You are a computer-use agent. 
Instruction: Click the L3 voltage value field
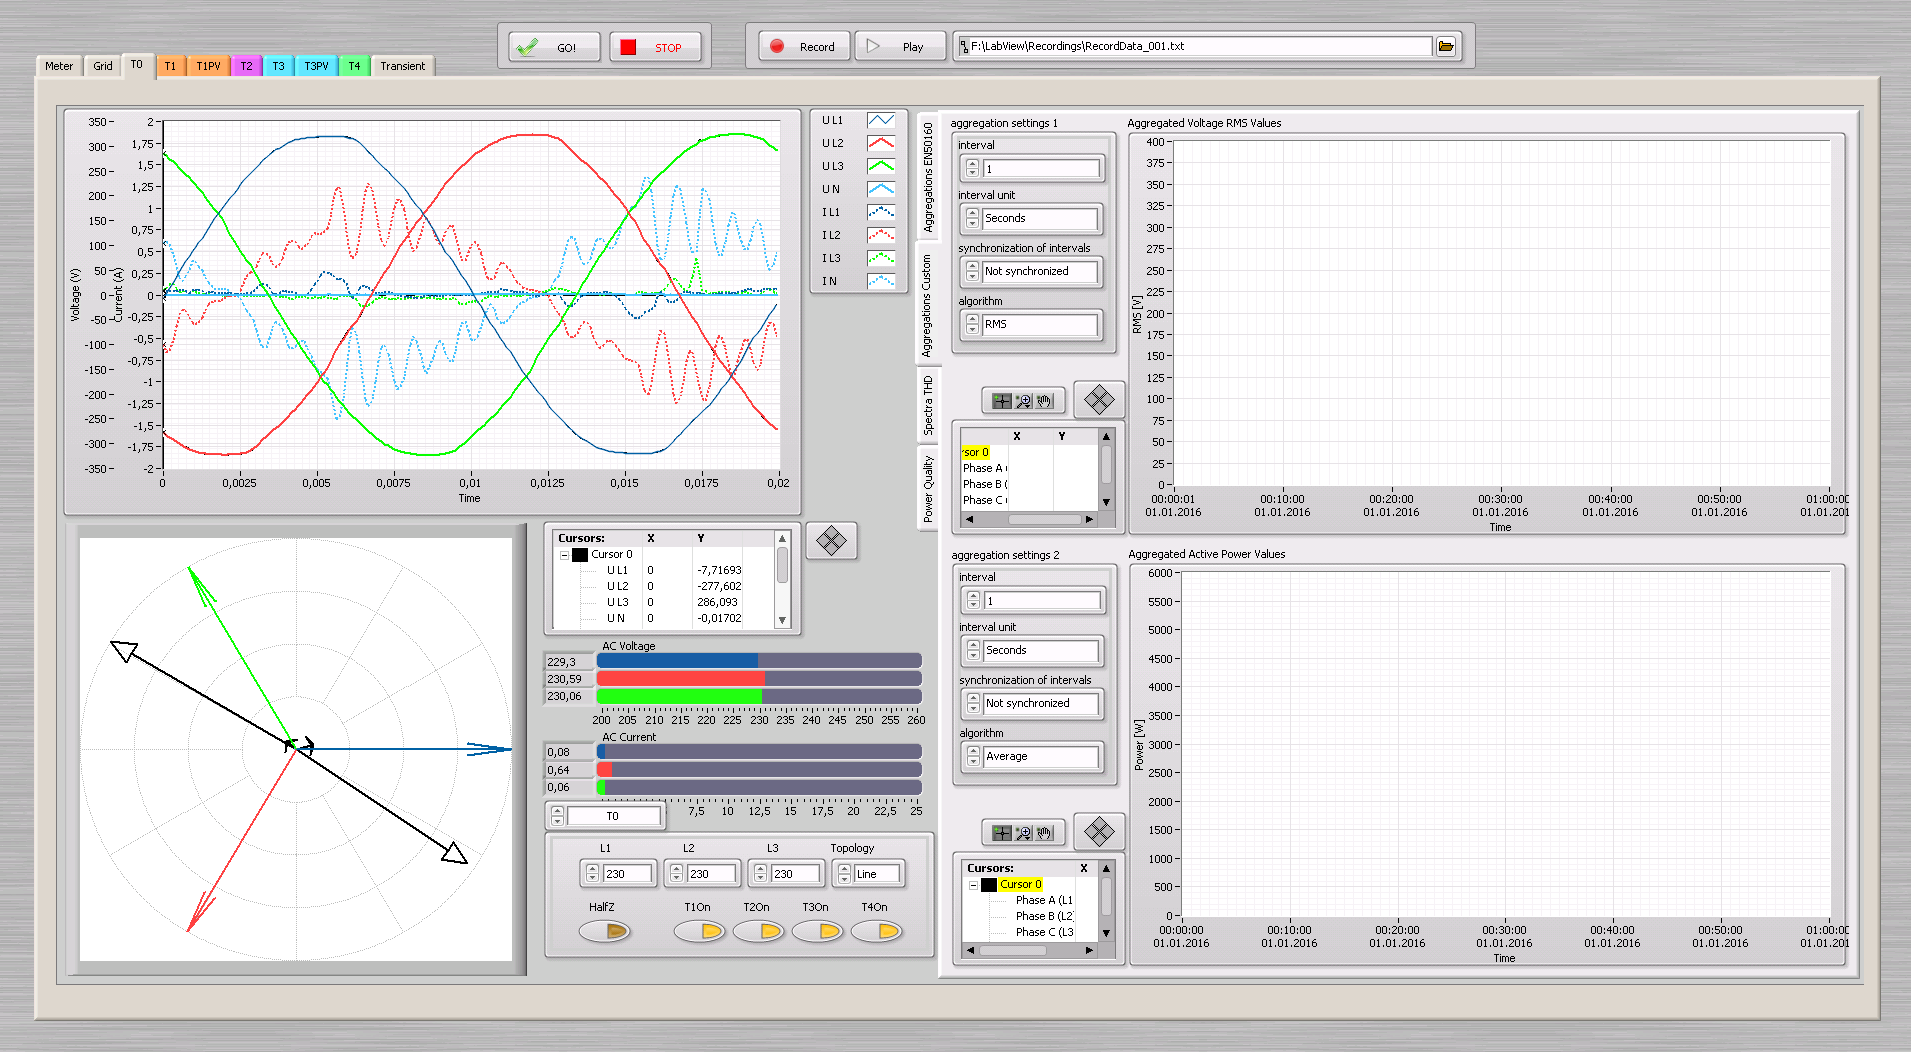(795, 874)
